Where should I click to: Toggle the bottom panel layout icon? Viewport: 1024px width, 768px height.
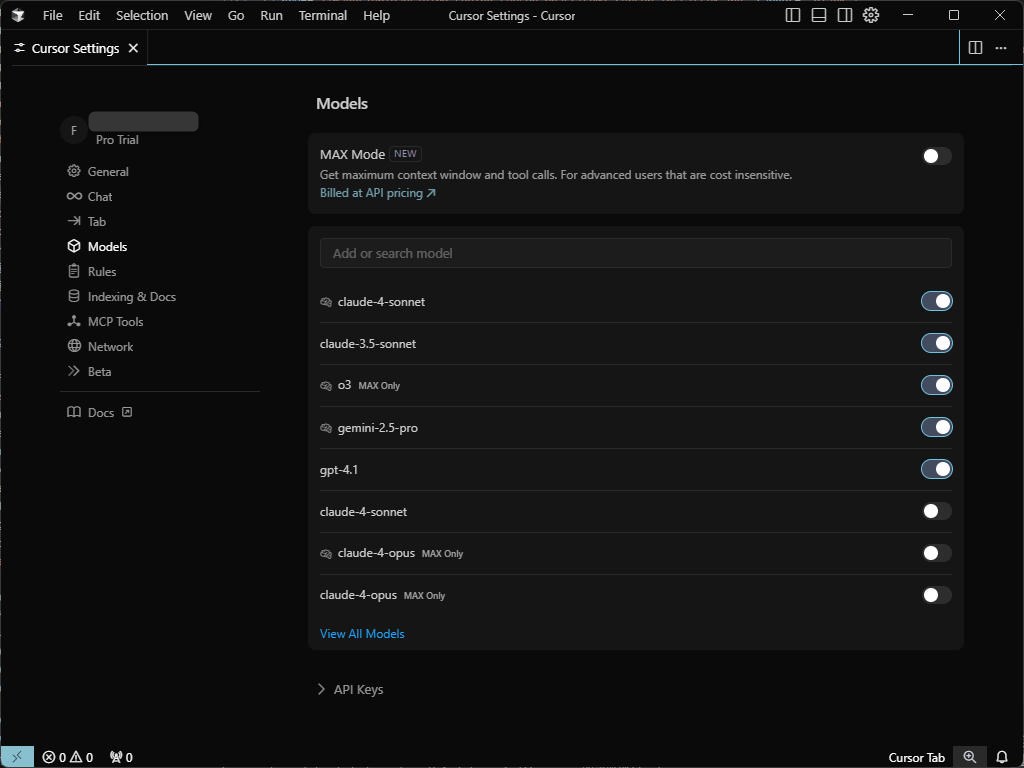click(819, 15)
